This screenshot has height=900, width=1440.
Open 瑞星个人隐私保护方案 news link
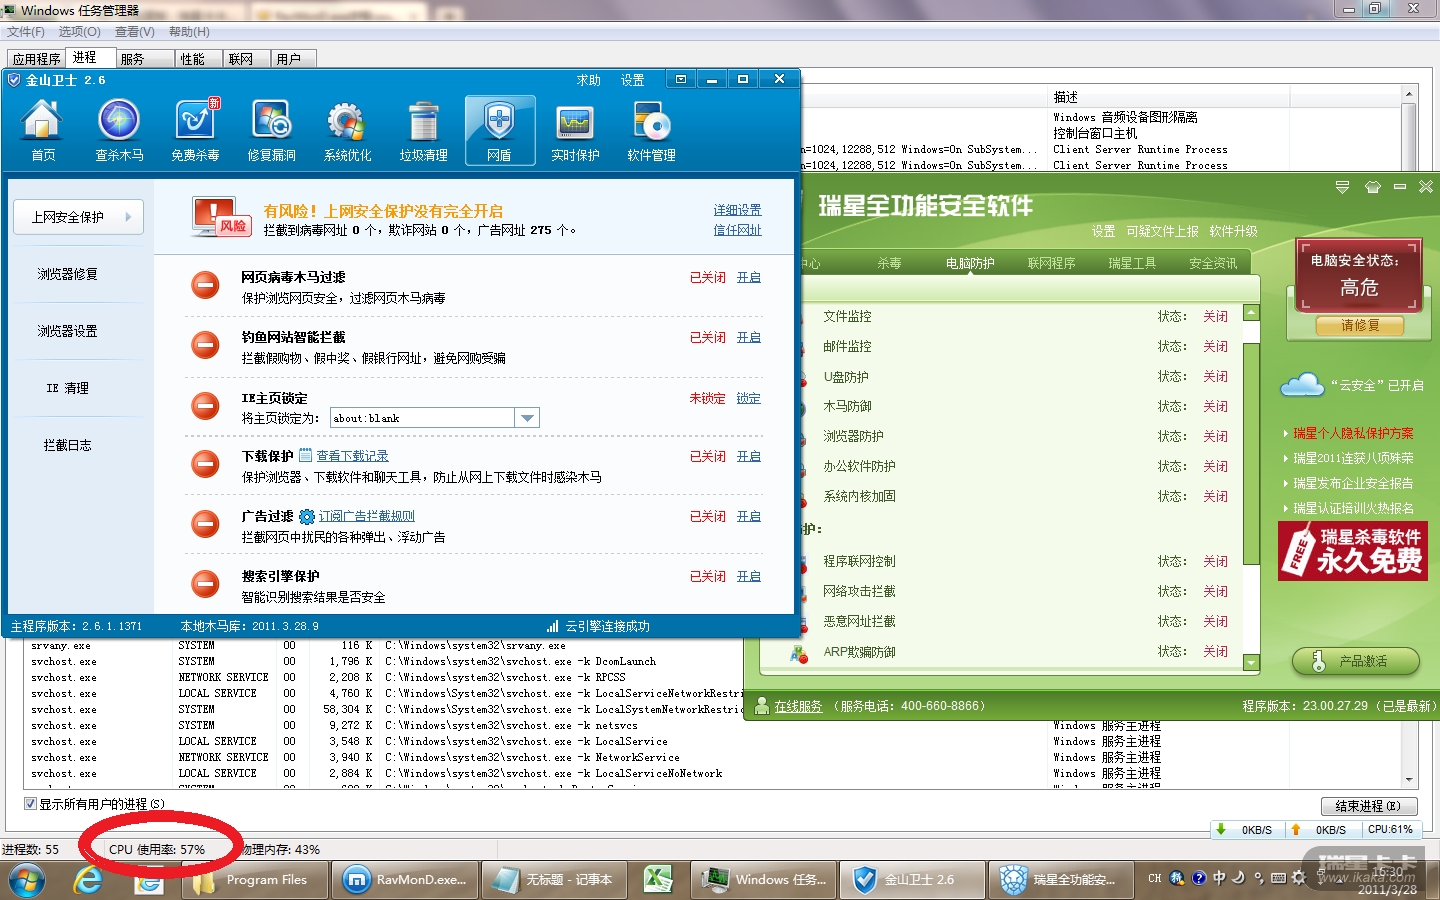(1353, 434)
